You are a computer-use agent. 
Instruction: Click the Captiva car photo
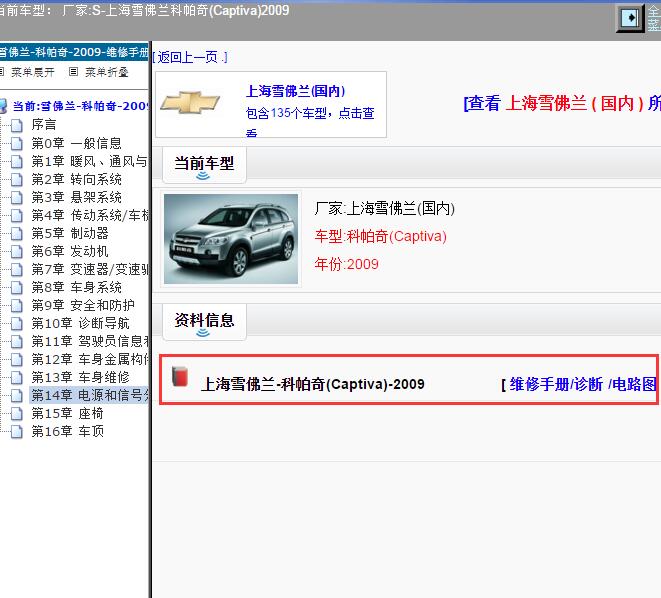click(x=231, y=239)
